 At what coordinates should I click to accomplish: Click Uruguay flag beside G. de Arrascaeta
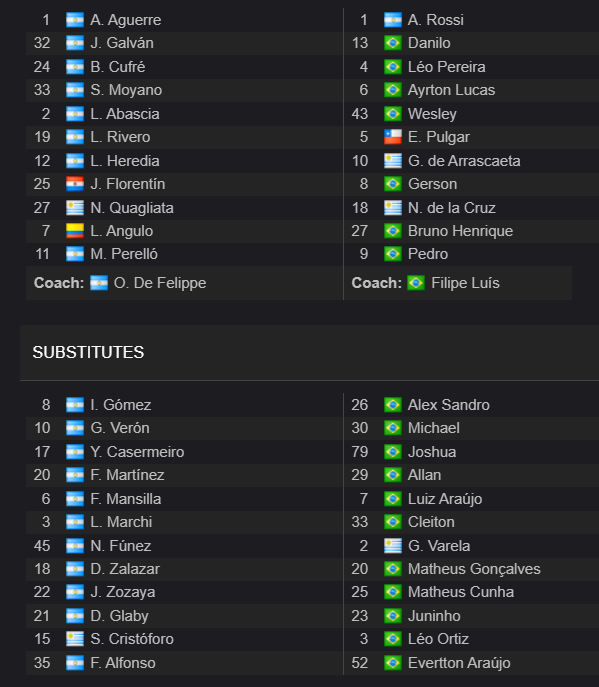point(393,161)
